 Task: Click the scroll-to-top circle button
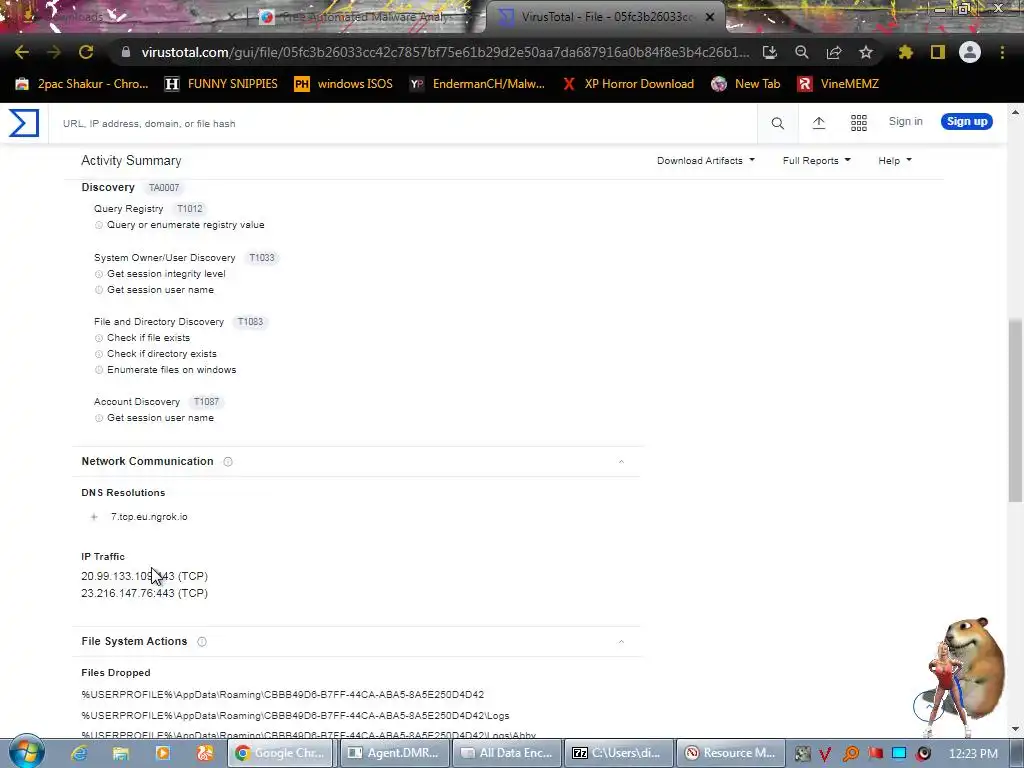[x=927, y=706]
